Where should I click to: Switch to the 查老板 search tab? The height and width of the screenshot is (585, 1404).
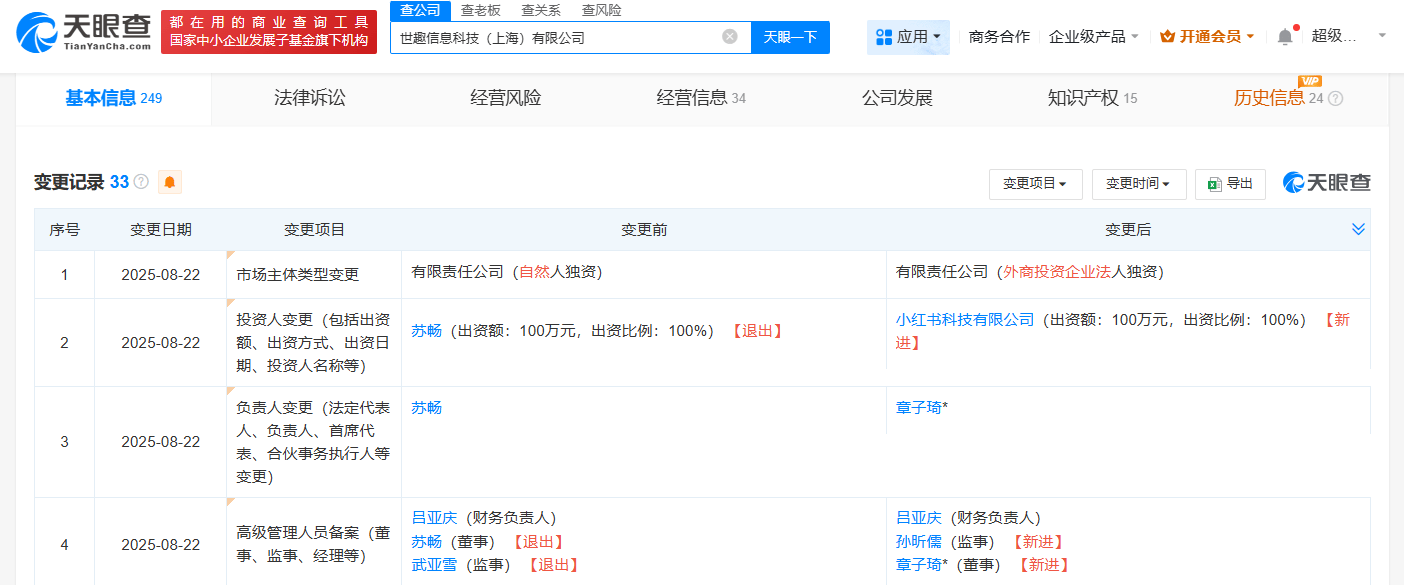[480, 10]
